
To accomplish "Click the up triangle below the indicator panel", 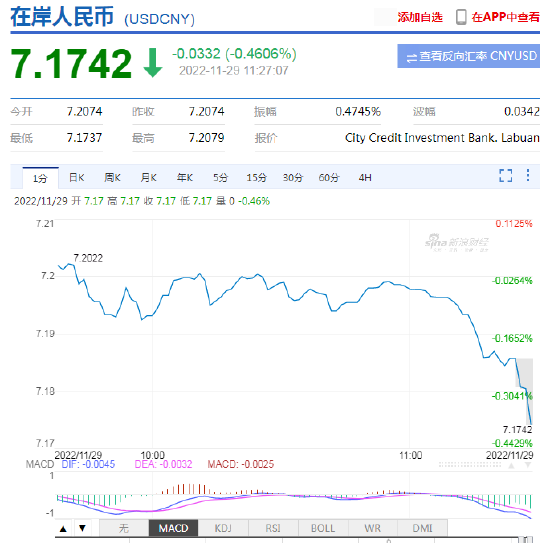I will (63, 529).
